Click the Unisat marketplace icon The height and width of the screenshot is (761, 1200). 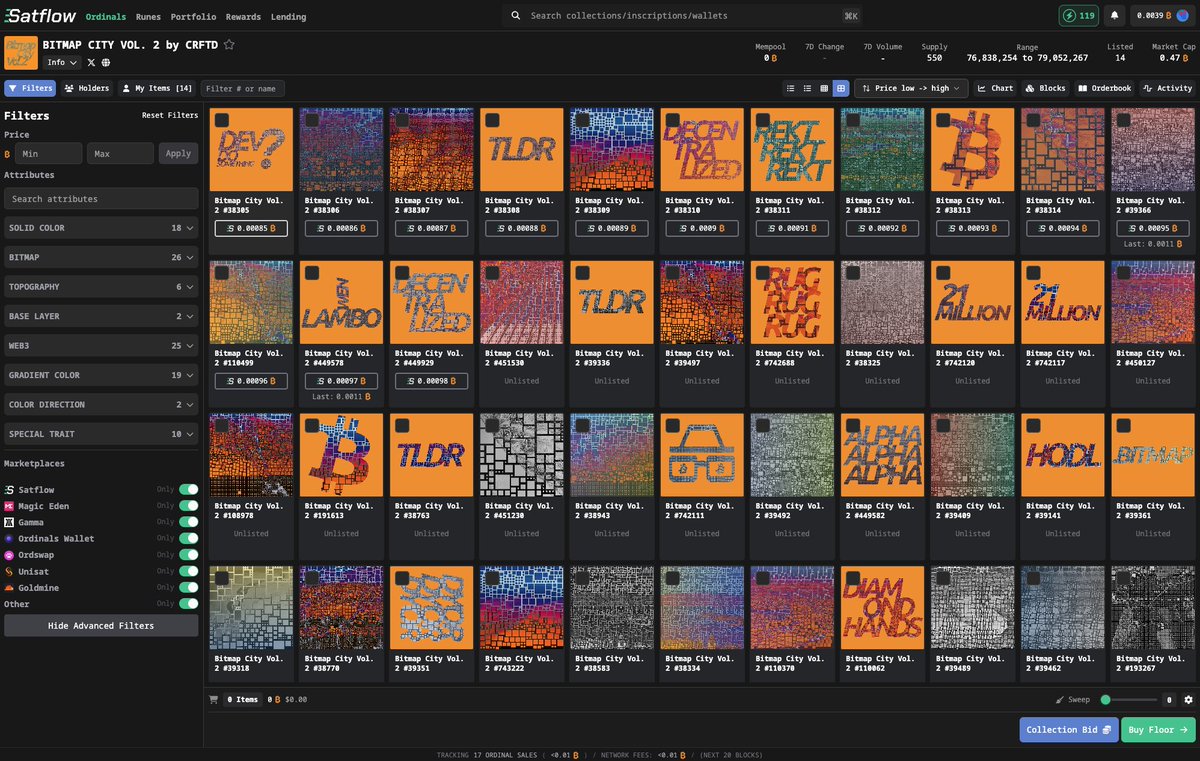click(9, 571)
